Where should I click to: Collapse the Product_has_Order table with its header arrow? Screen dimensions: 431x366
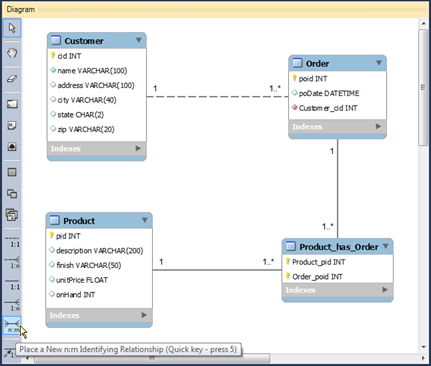(x=386, y=246)
